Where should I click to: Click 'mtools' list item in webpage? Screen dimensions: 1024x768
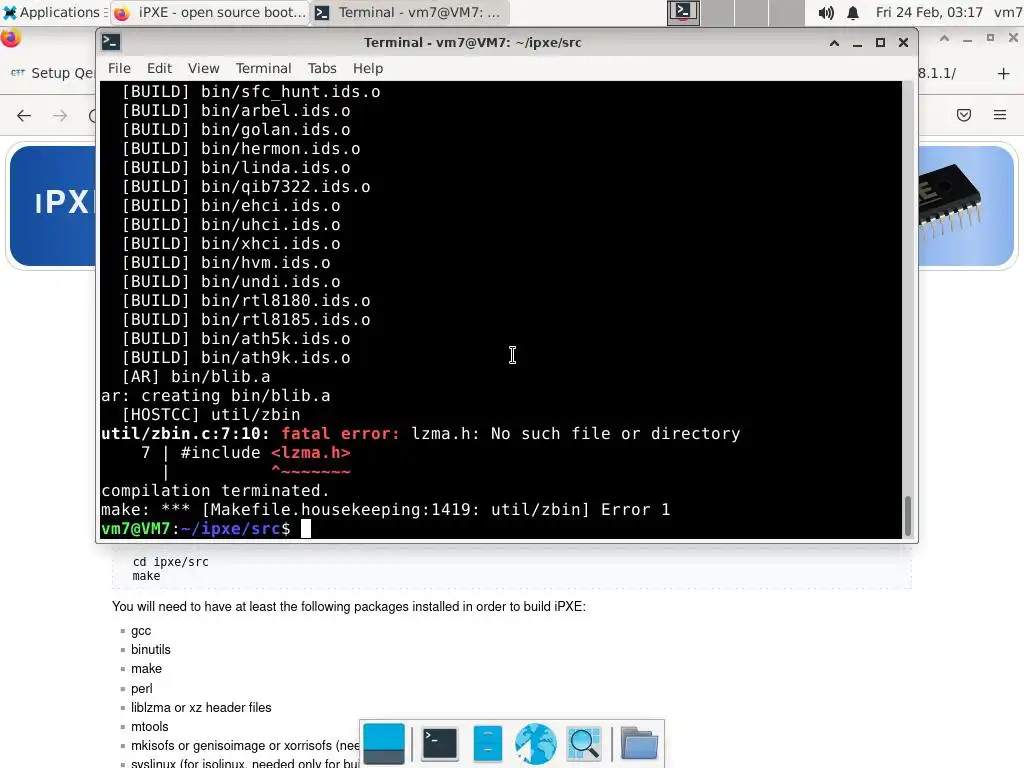coord(150,726)
